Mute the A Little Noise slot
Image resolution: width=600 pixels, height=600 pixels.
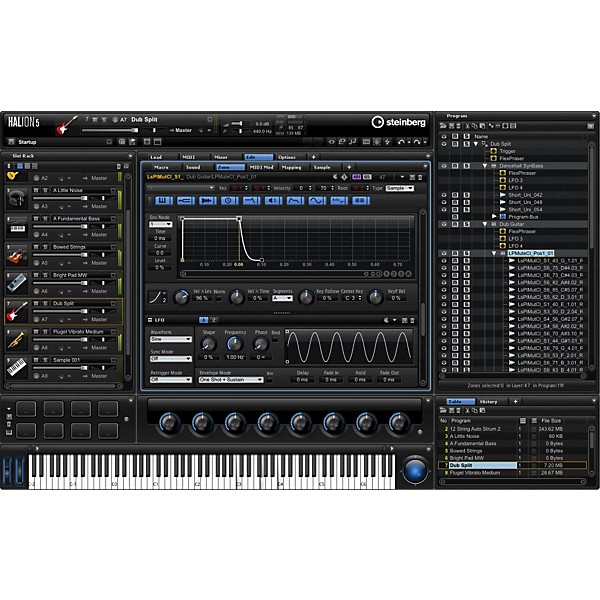pos(36,190)
